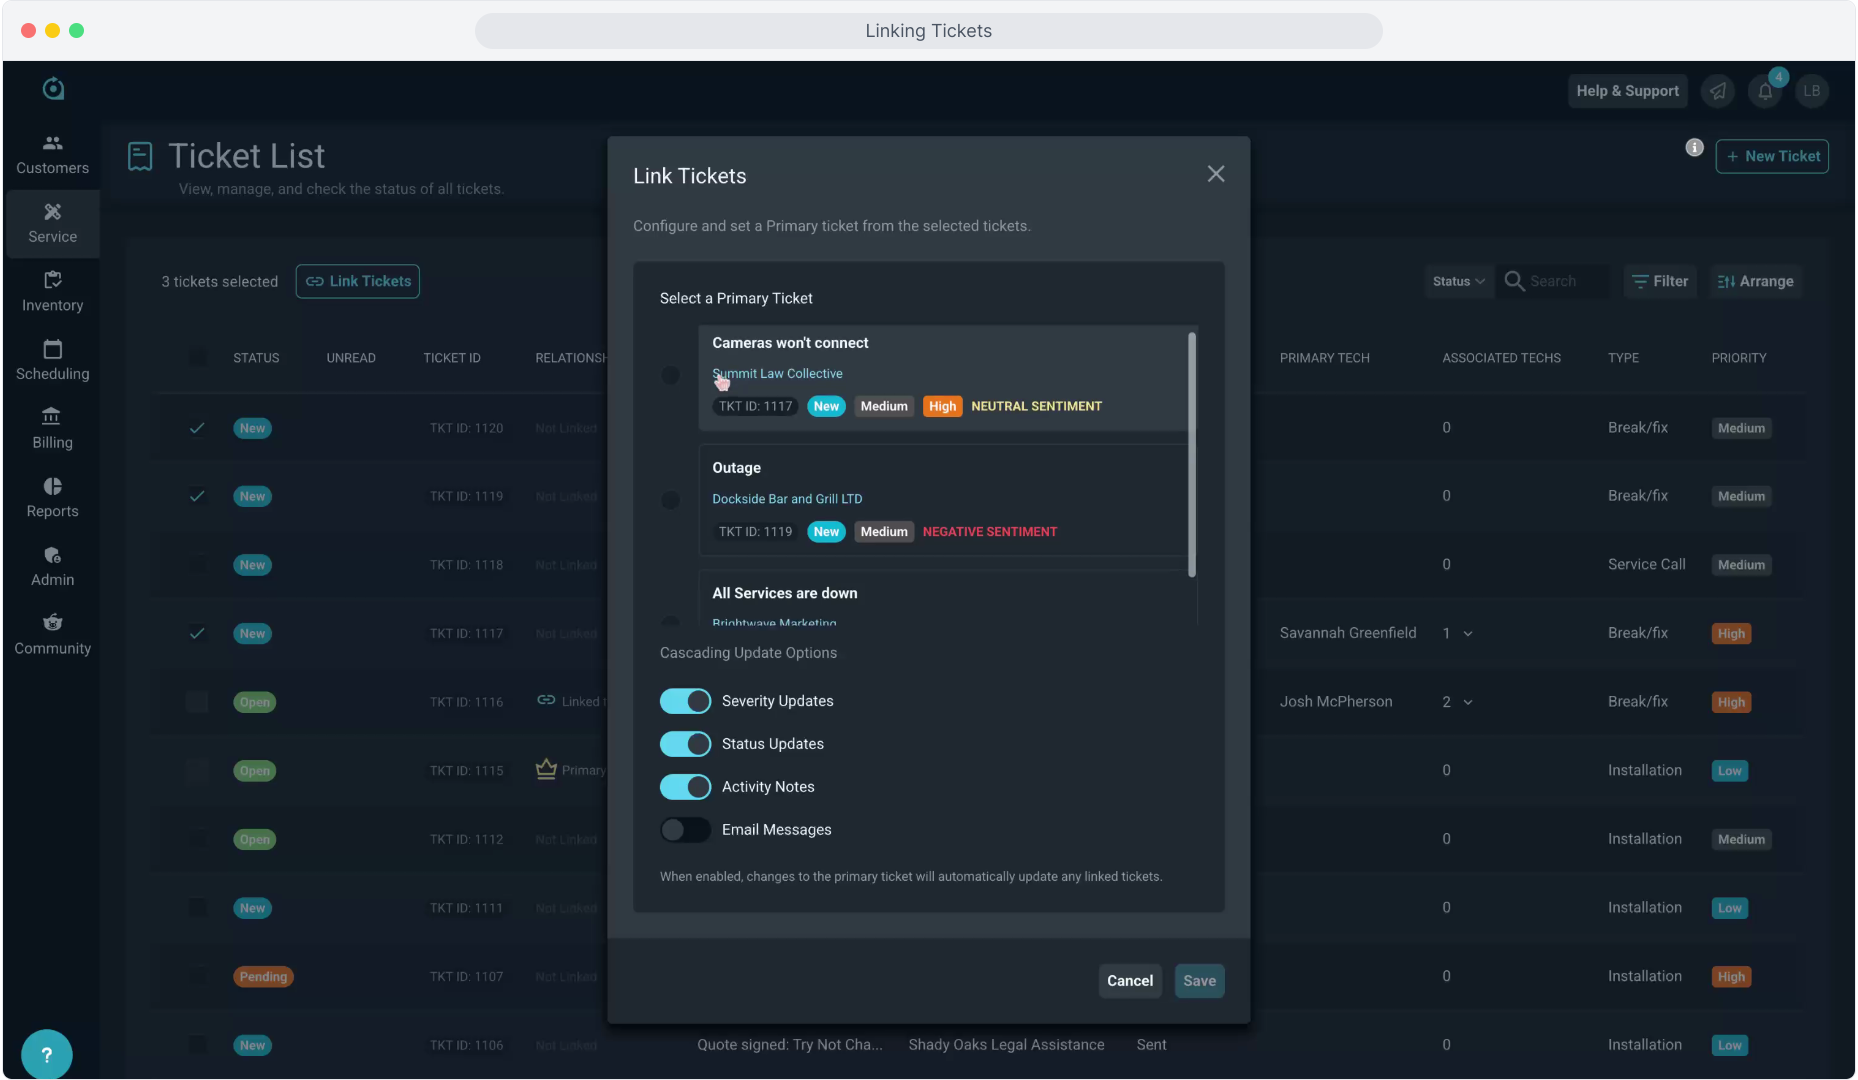
Task: Open the Customers section icon
Action: pyautogui.click(x=52, y=143)
